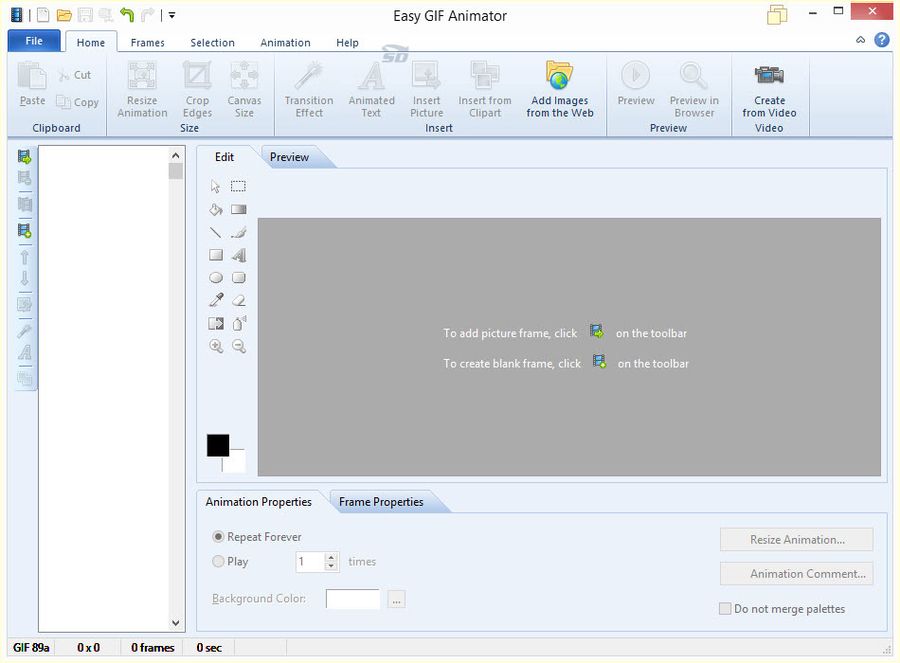Click Create from Video
Screen dimensions: 900x663
coord(769,90)
